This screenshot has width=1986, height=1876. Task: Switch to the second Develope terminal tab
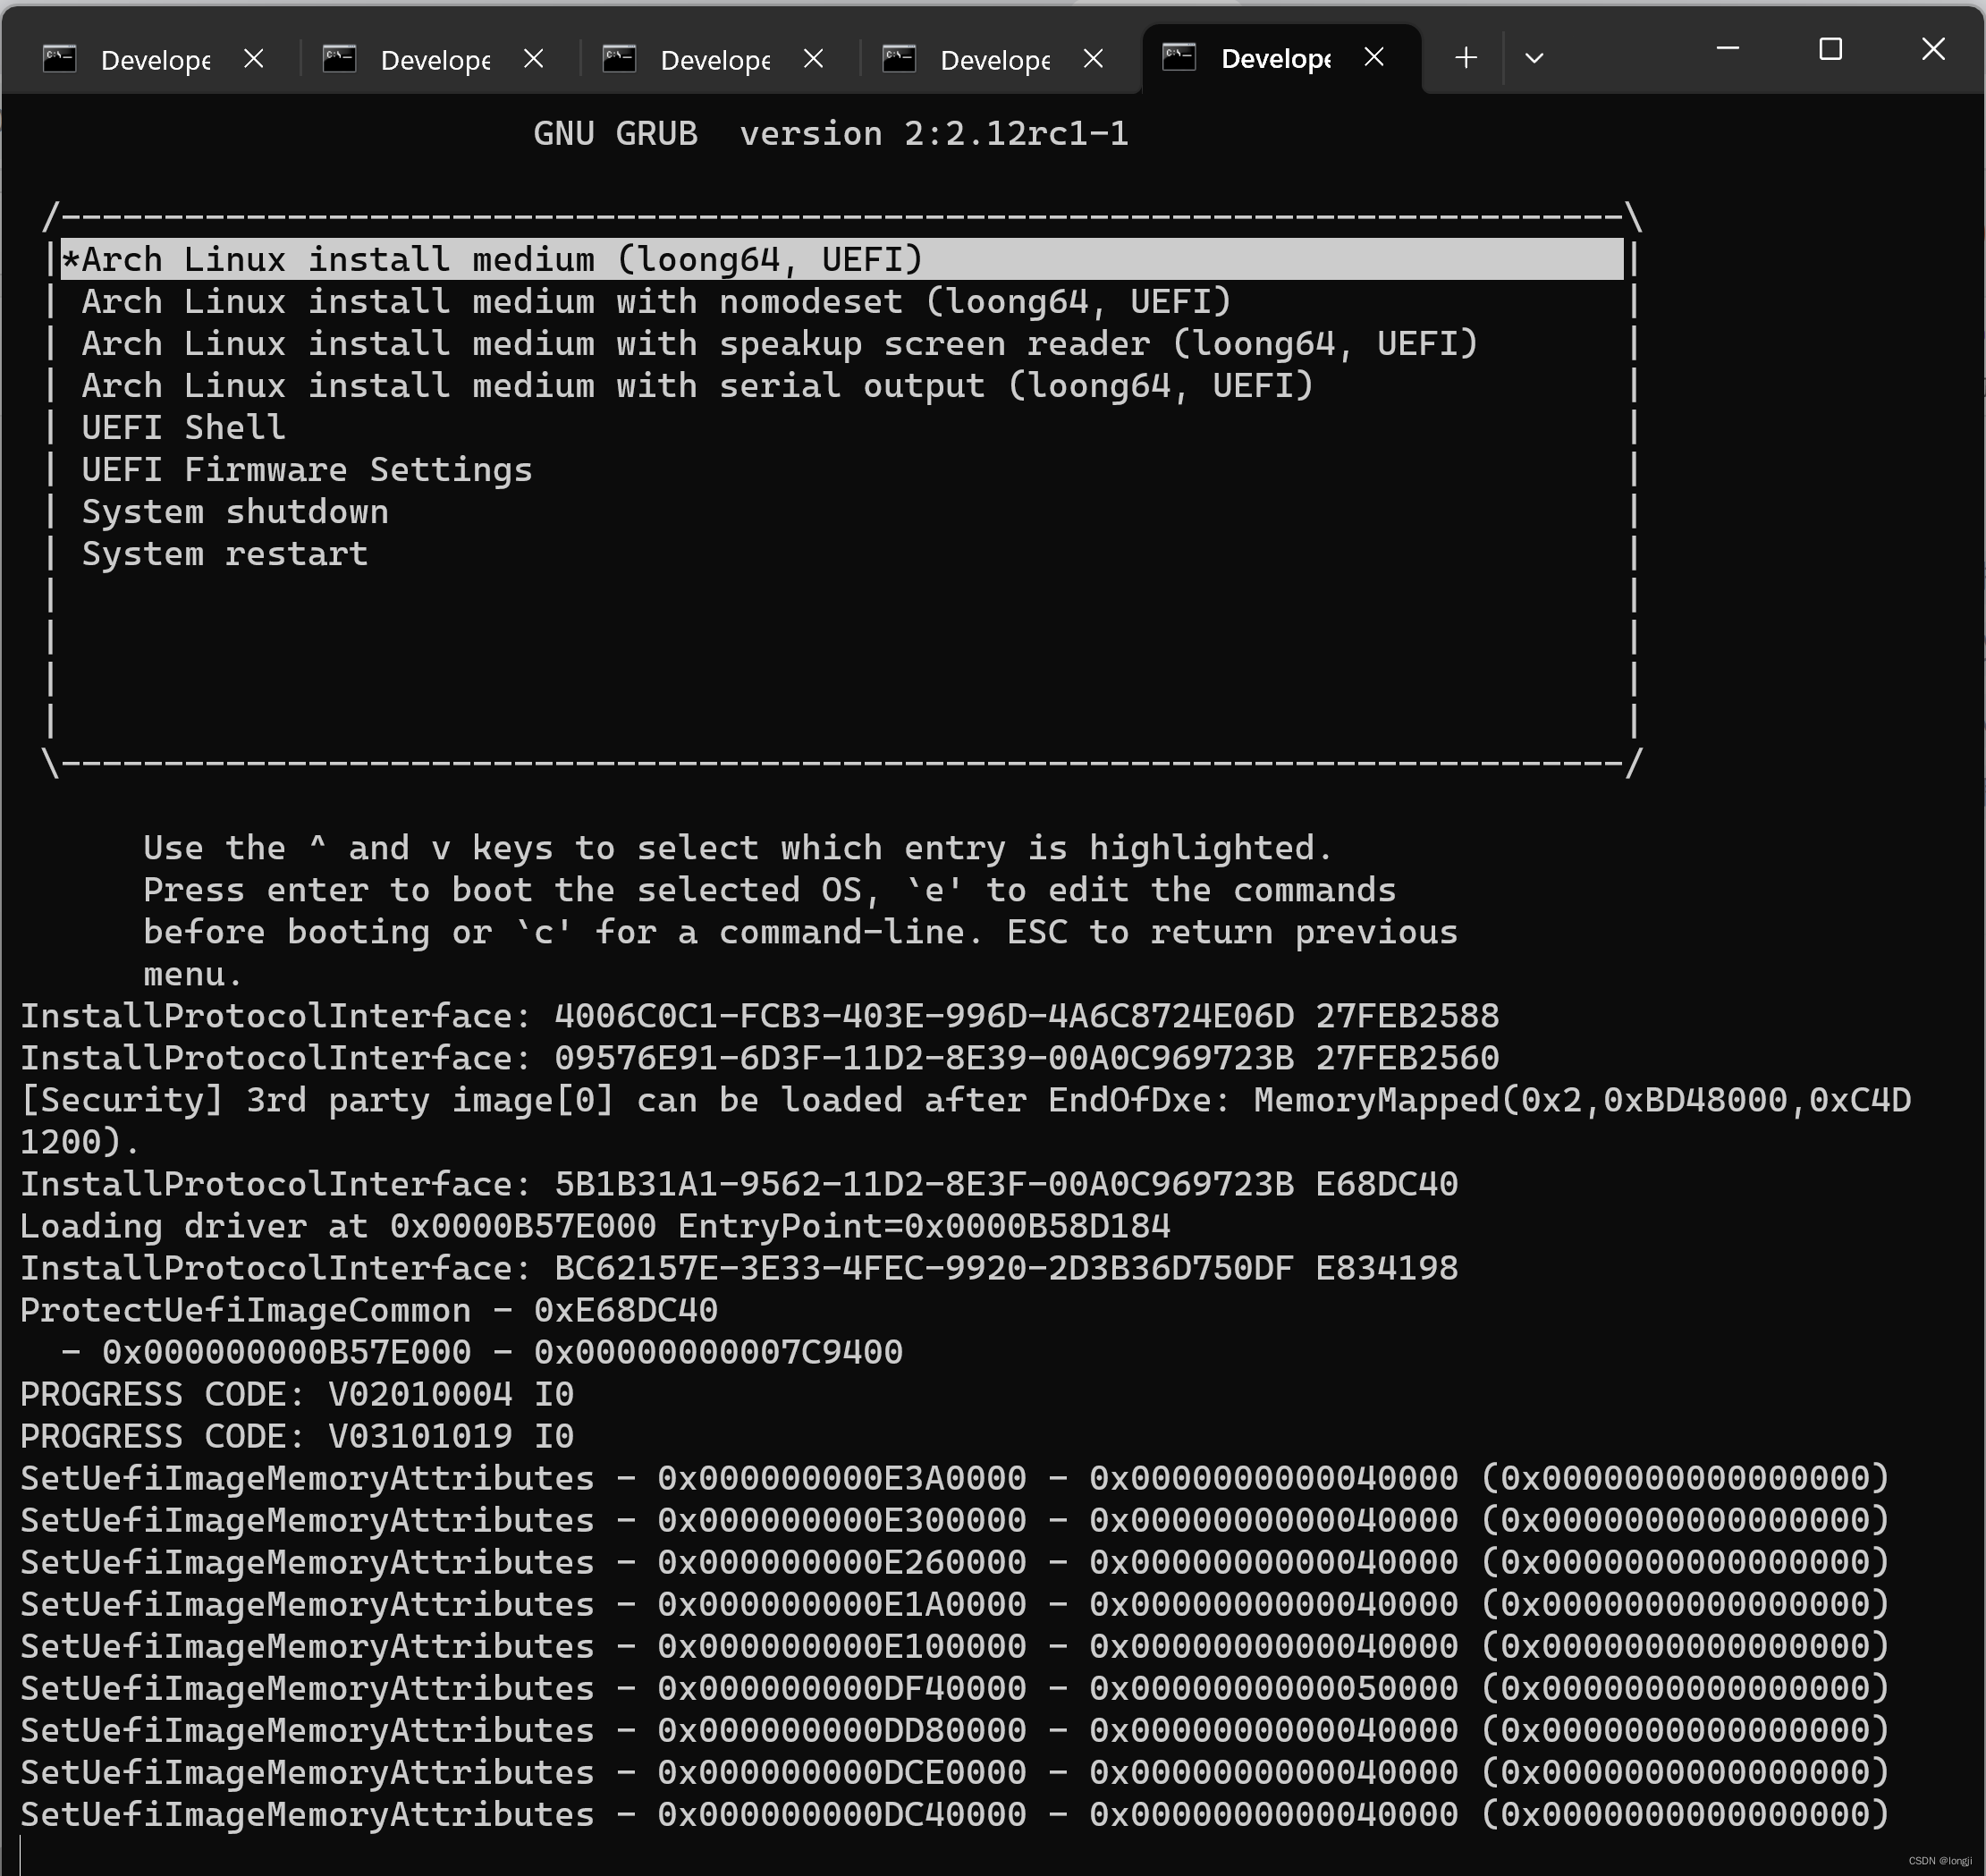tap(435, 59)
